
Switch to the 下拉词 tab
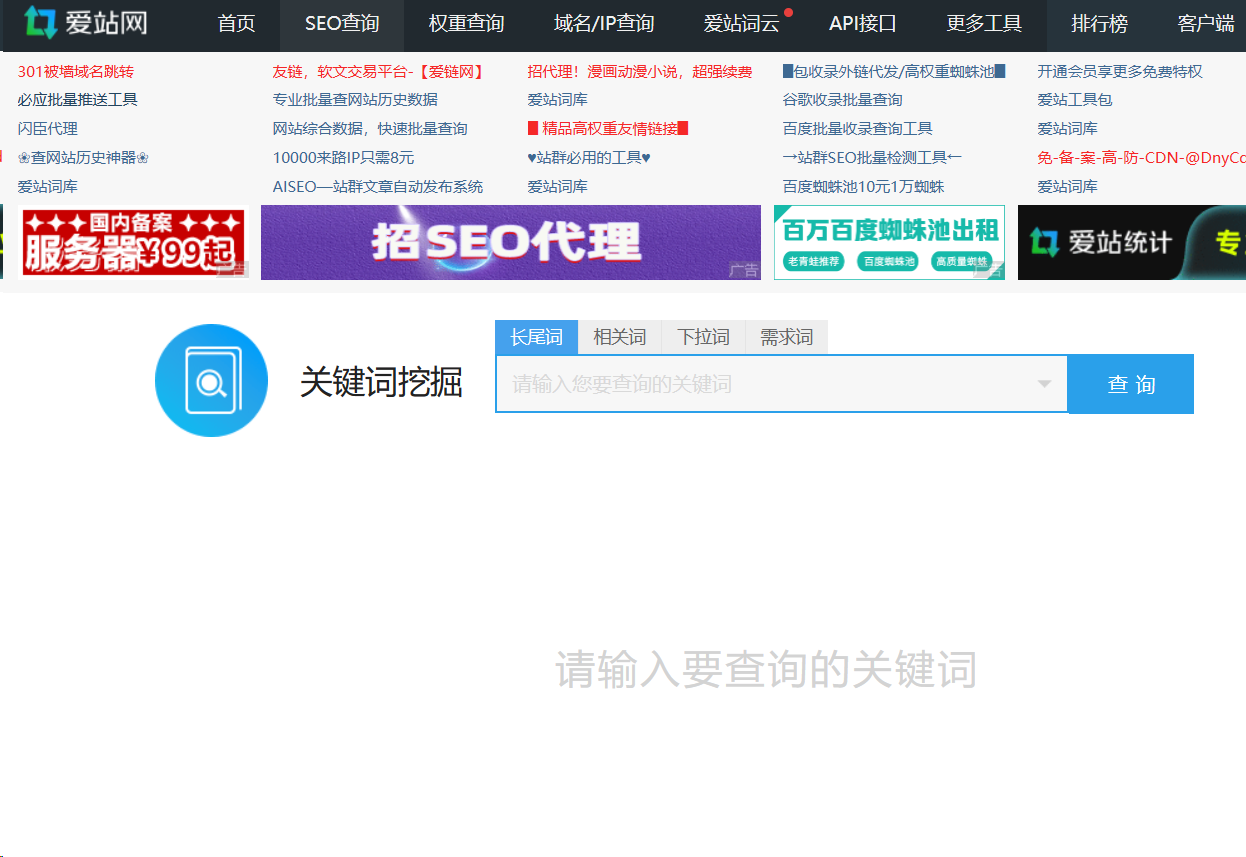tap(703, 337)
